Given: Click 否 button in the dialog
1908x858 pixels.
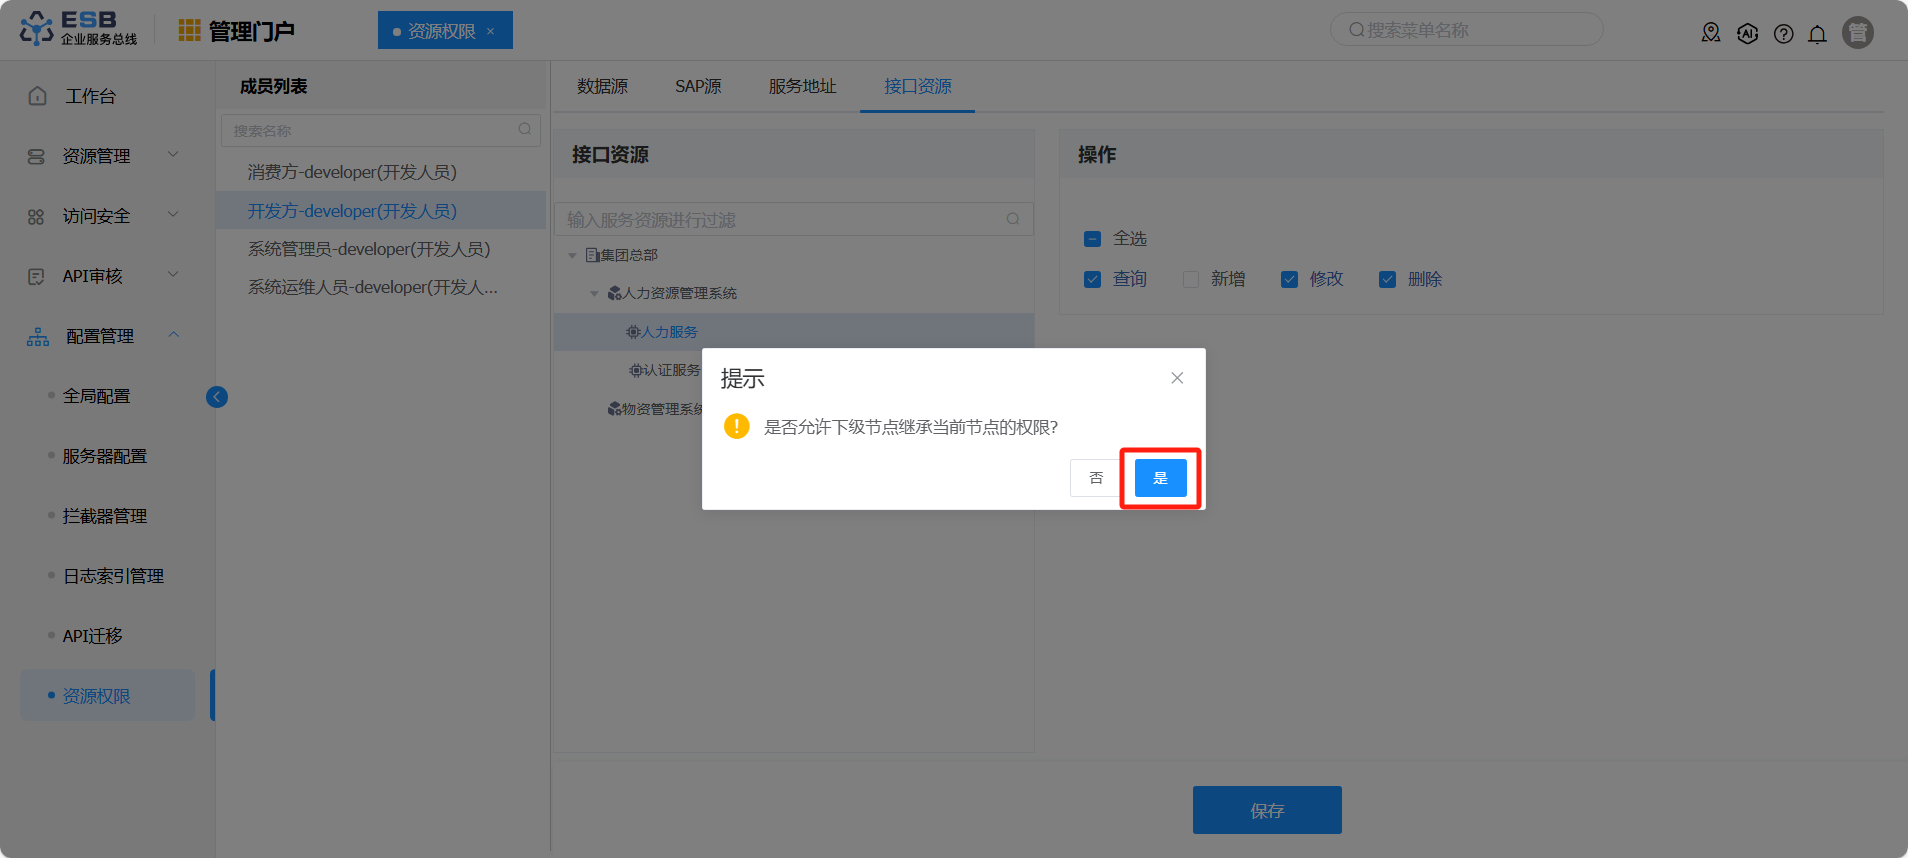Looking at the screenshot, I should pos(1096,478).
